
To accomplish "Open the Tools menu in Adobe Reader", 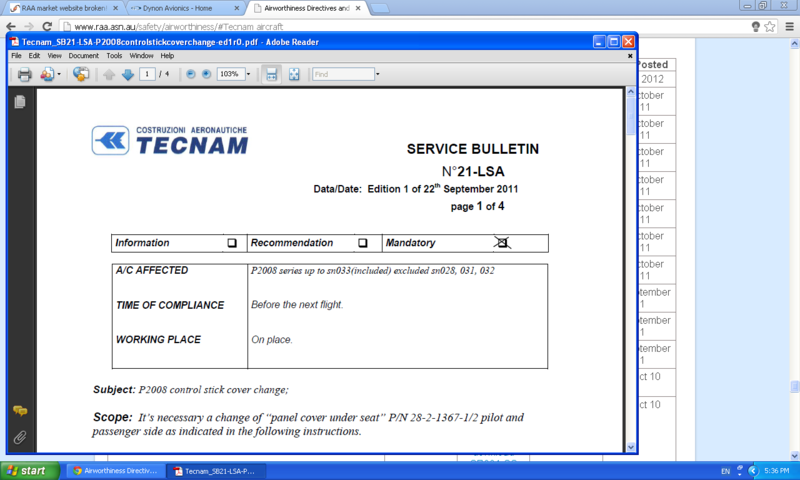I will pyautogui.click(x=114, y=56).
